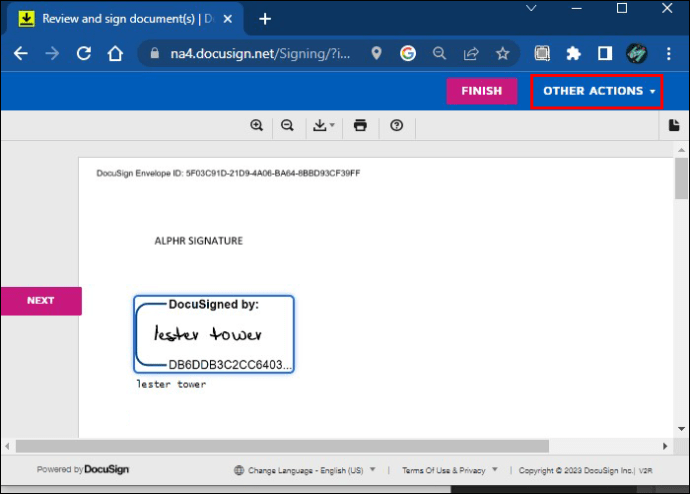Click the browser zoom magnifier in address bar
The height and width of the screenshot is (494, 690).
(x=439, y=54)
